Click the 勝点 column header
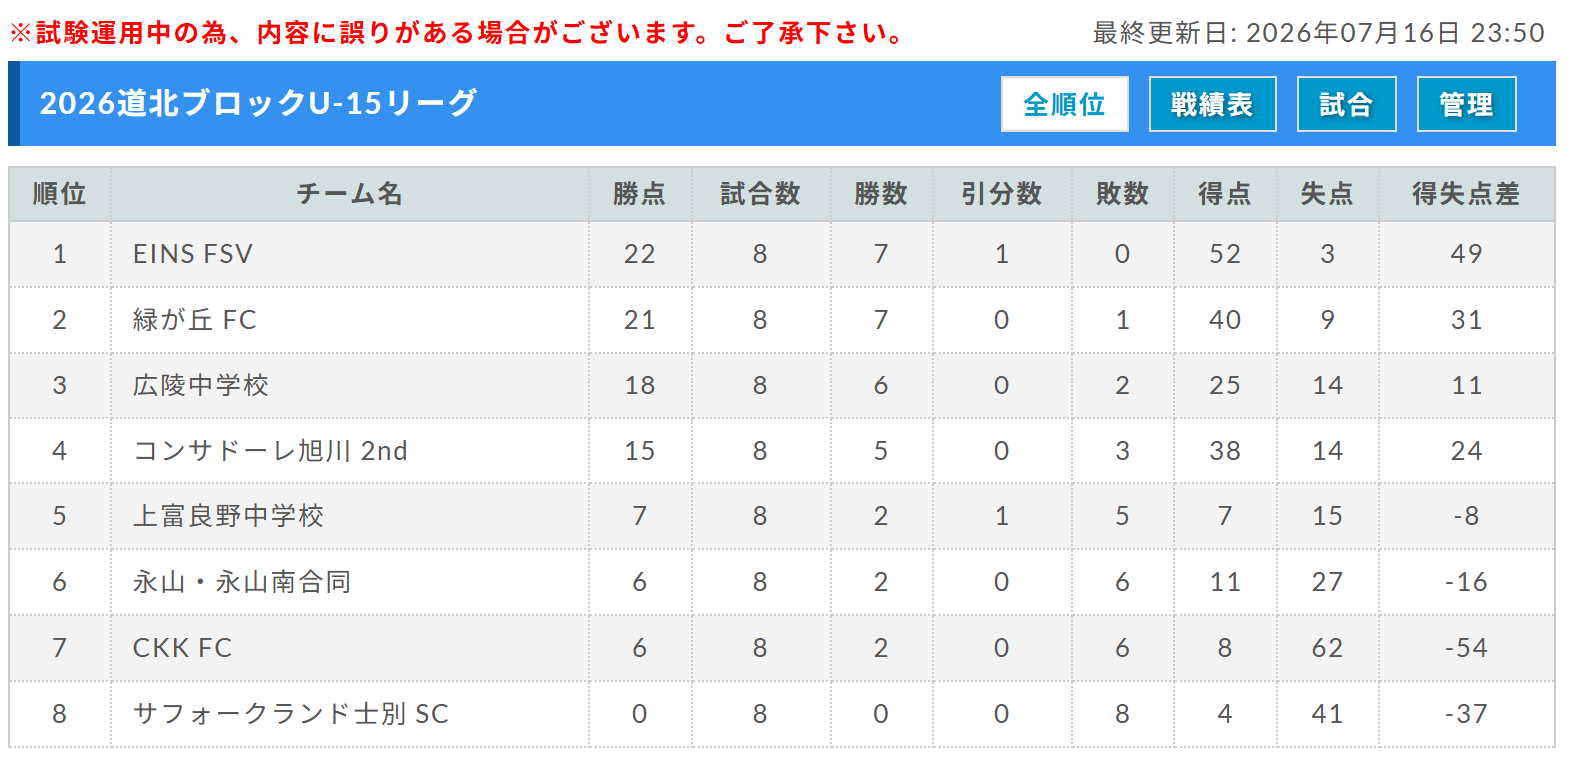This screenshot has height=765, width=1572. click(x=640, y=194)
